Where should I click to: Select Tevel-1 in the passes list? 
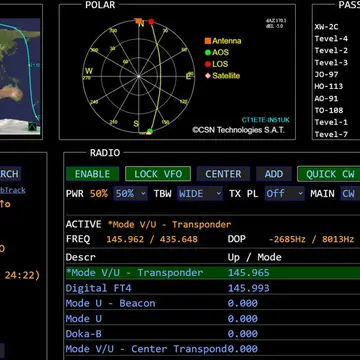331,122
